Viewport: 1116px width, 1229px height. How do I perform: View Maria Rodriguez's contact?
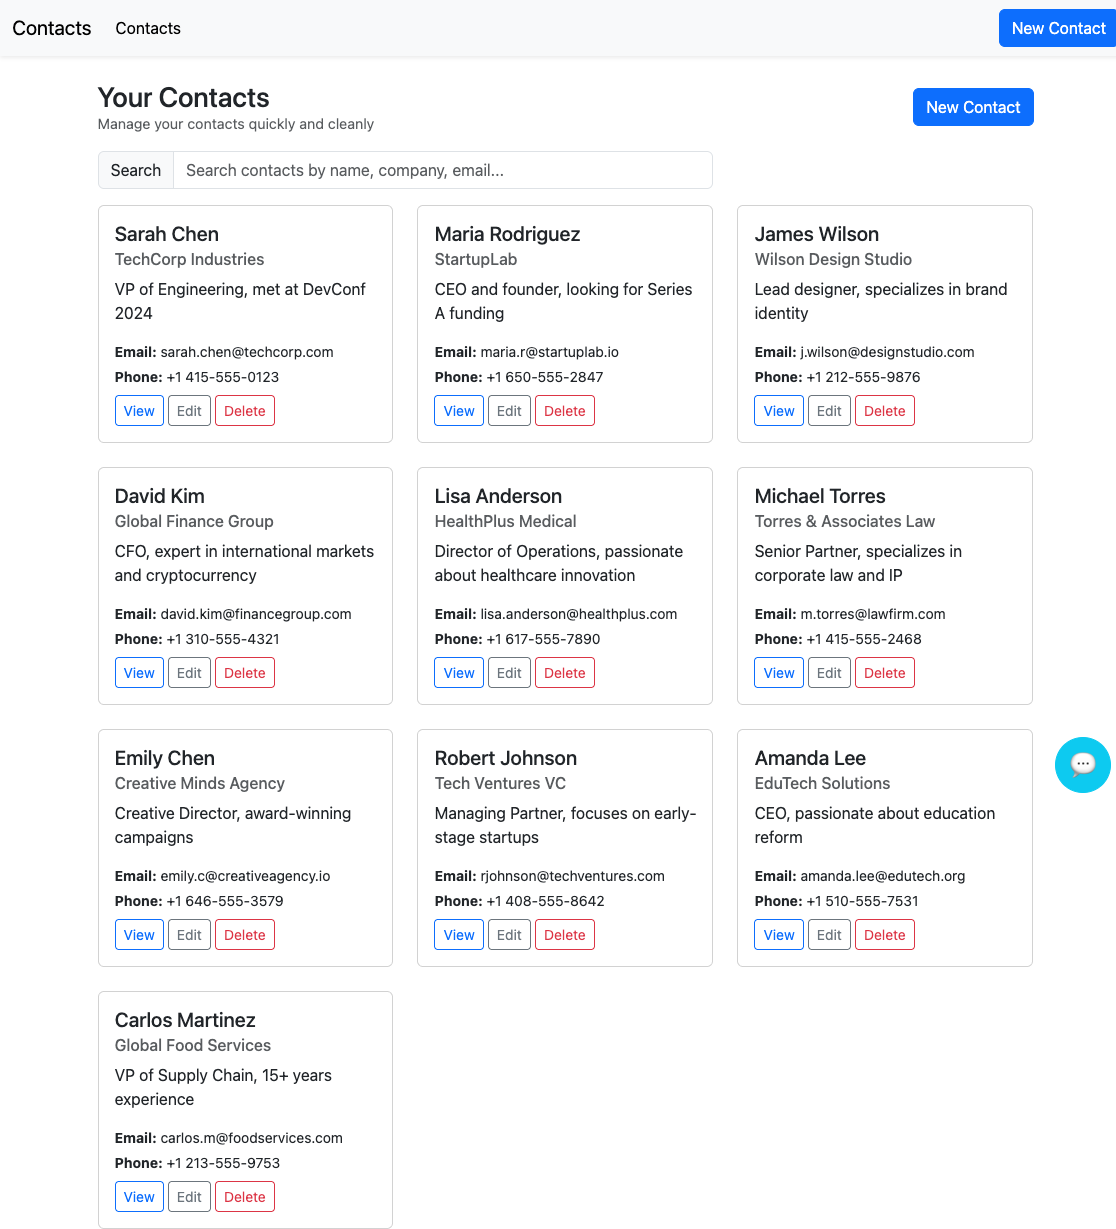pyautogui.click(x=459, y=411)
